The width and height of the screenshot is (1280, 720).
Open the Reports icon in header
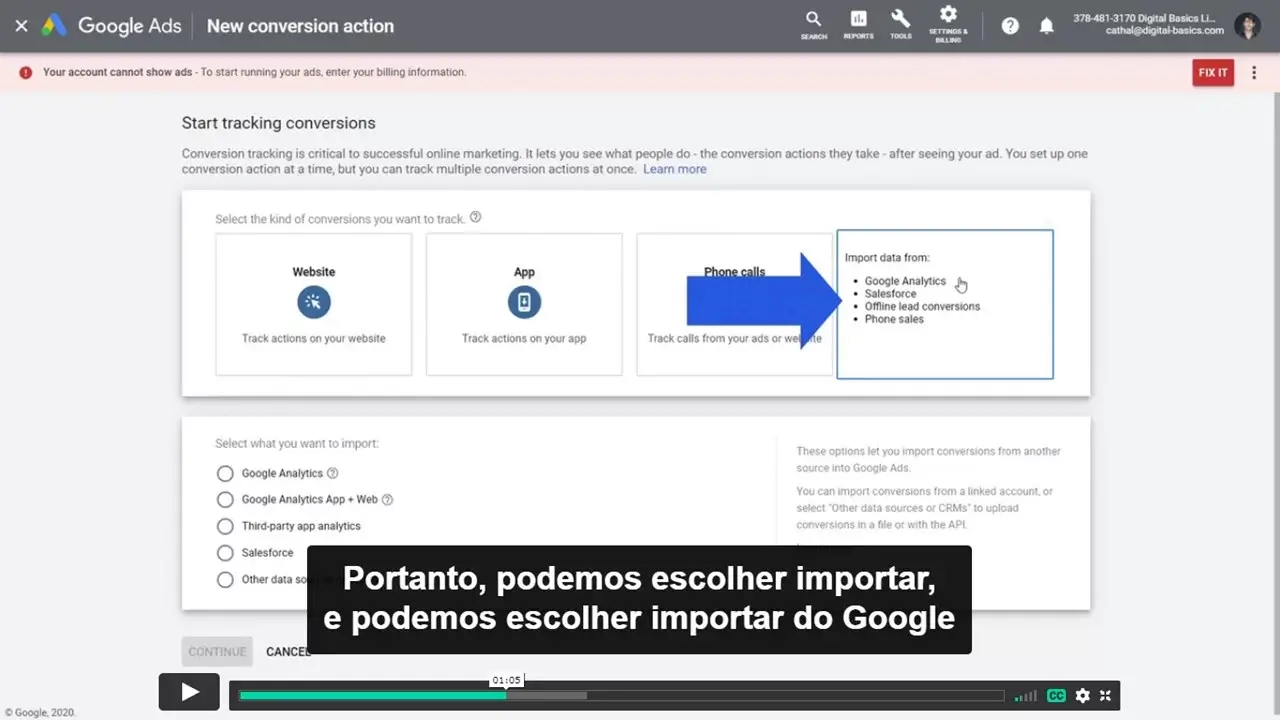coord(858,24)
